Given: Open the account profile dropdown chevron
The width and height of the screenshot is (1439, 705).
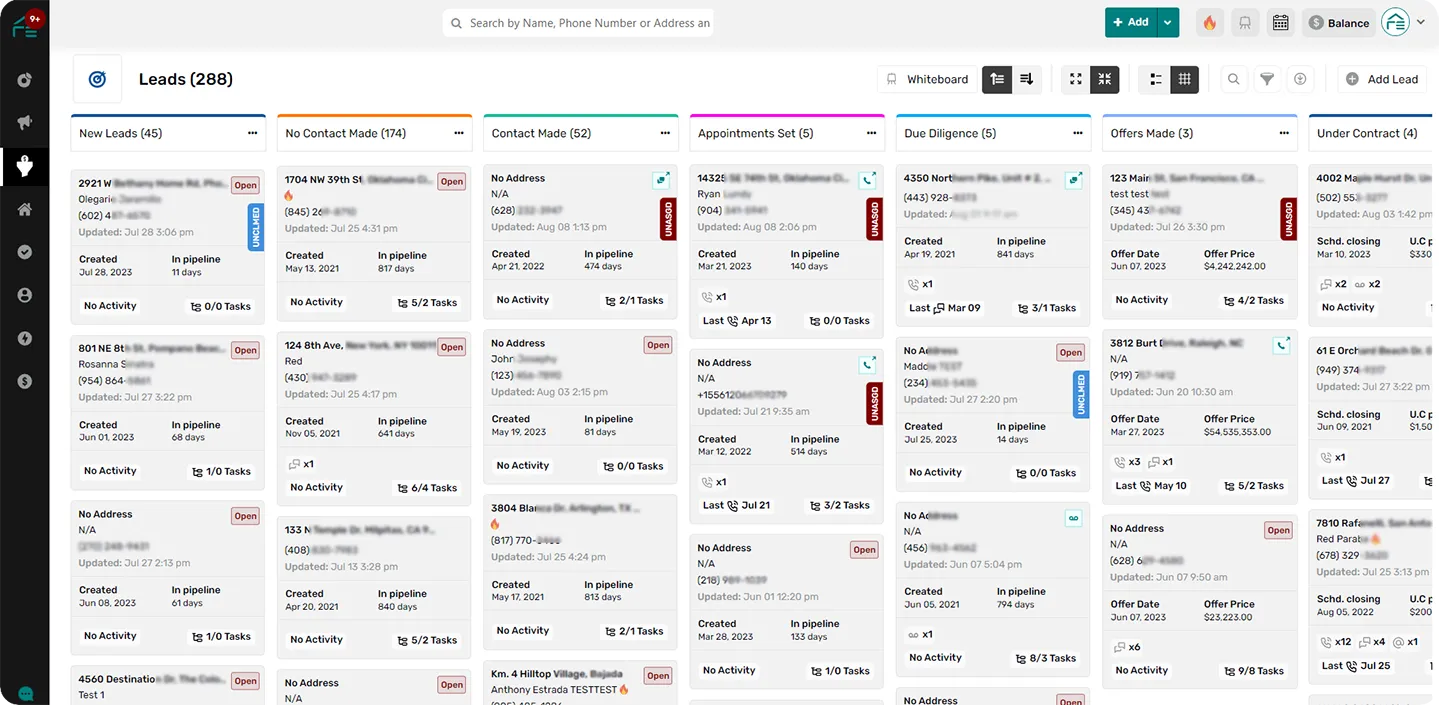Looking at the screenshot, I should [1420, 22].
